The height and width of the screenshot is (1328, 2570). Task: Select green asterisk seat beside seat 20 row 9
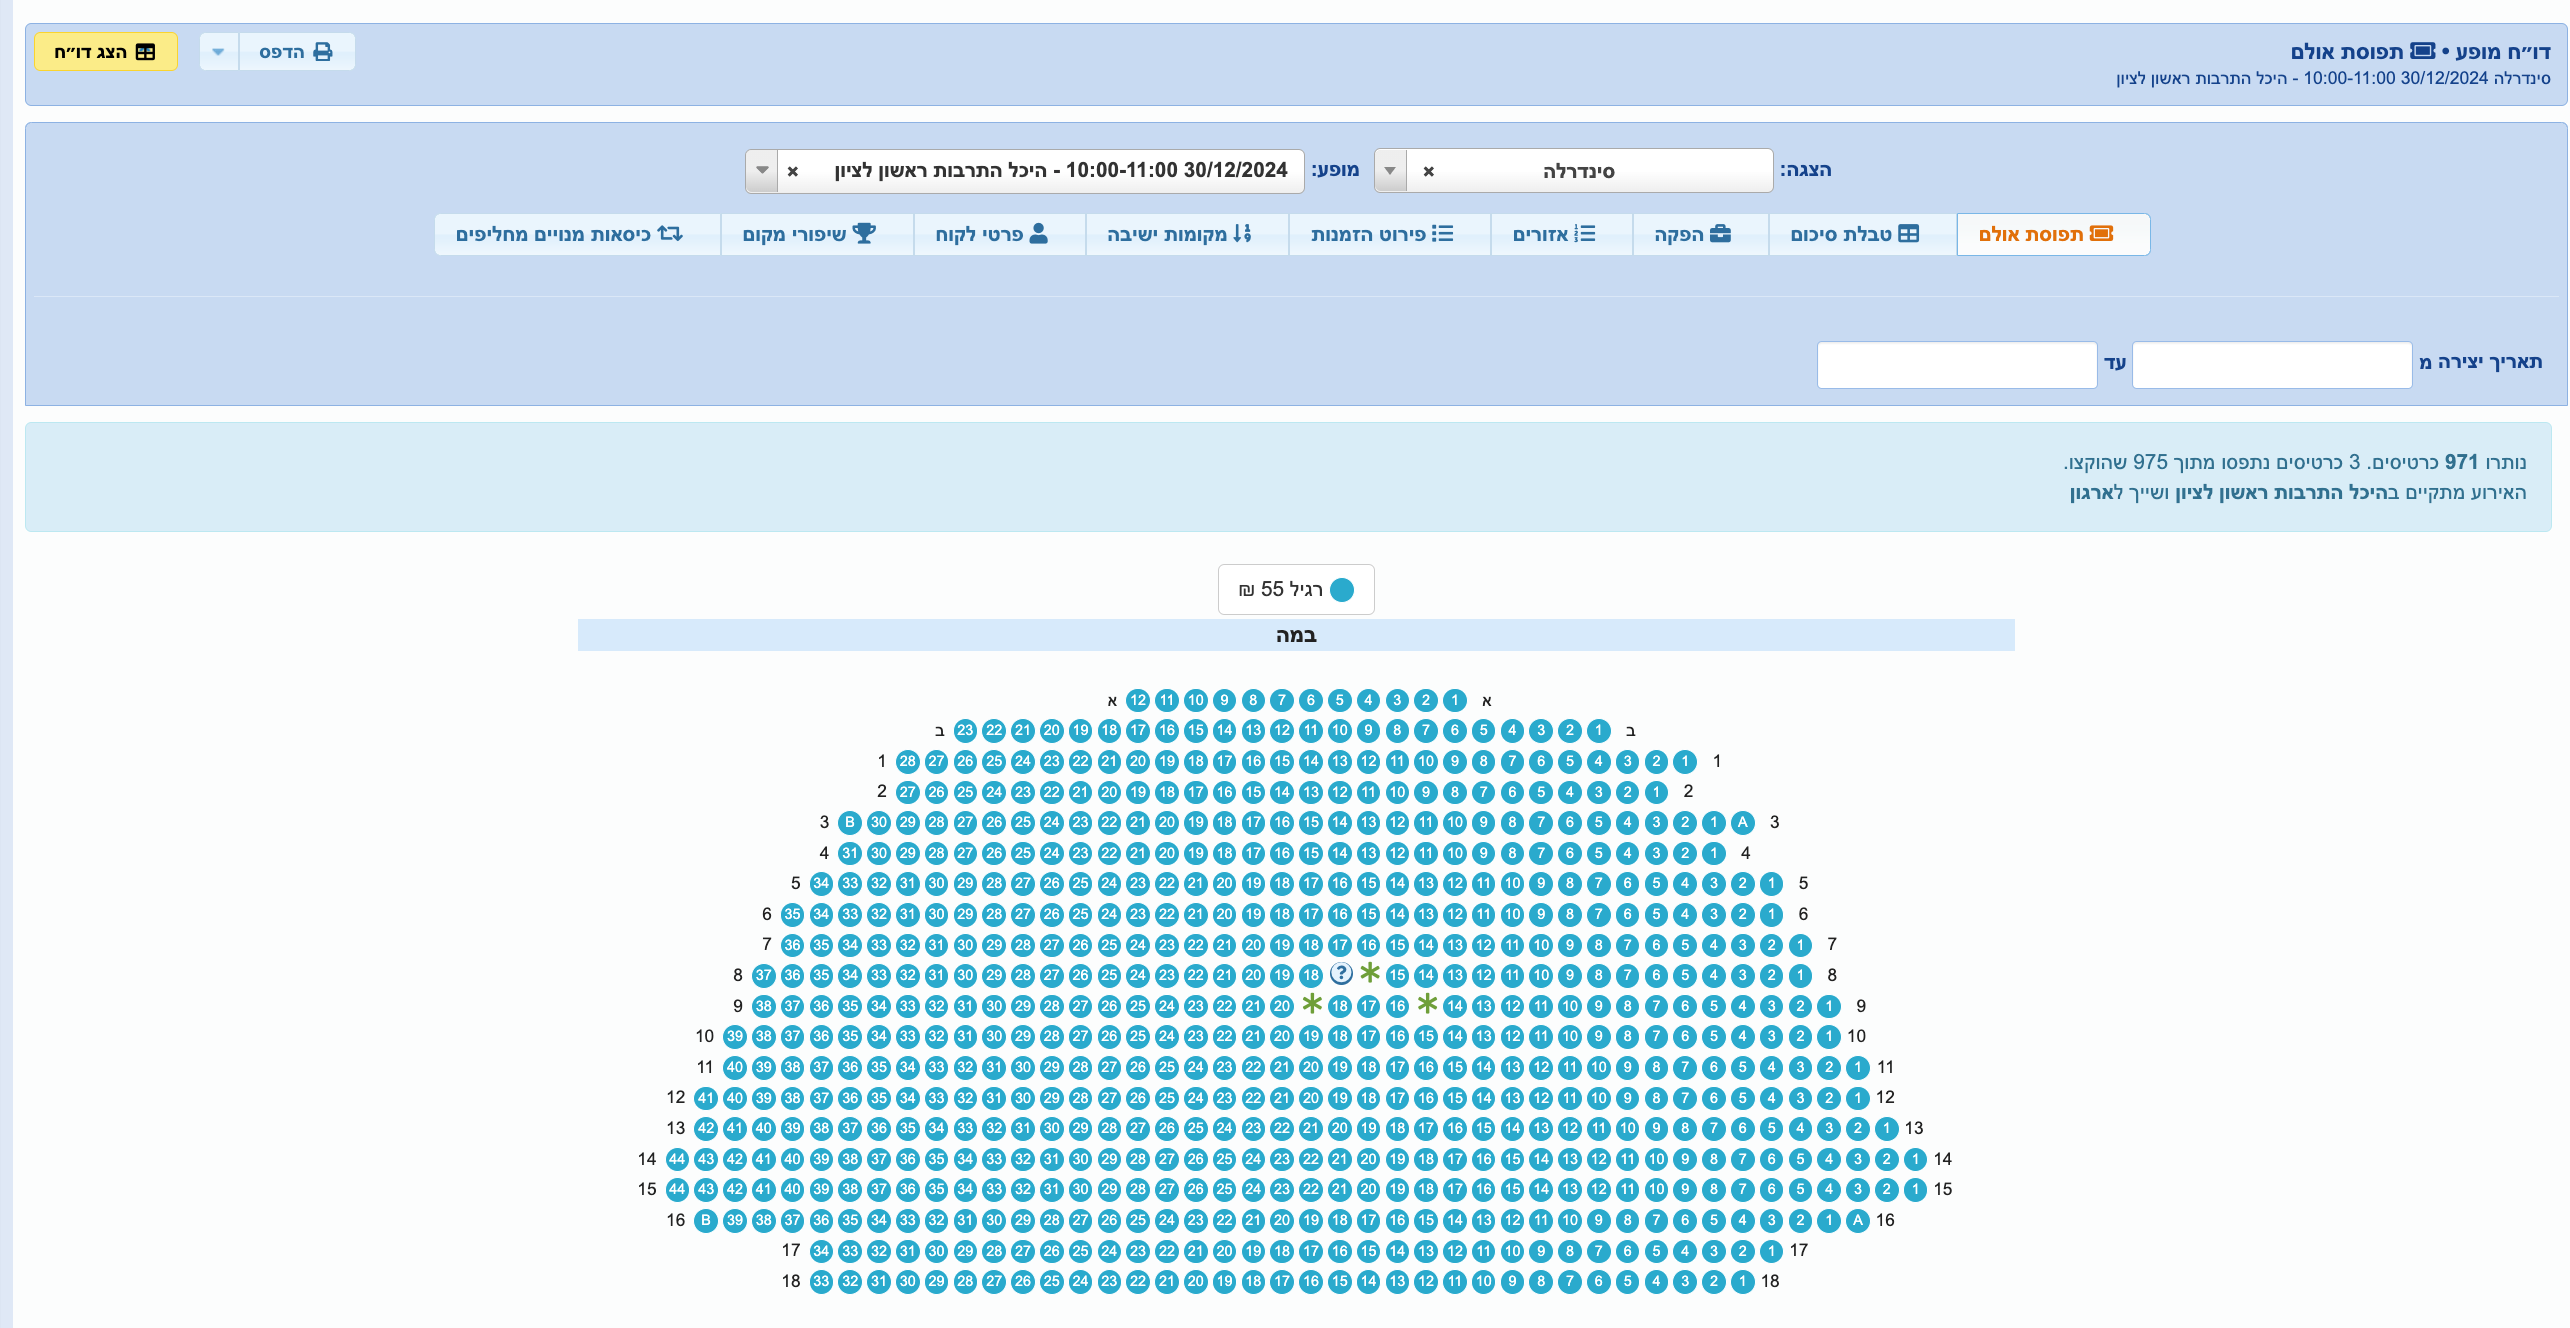1312,1004
